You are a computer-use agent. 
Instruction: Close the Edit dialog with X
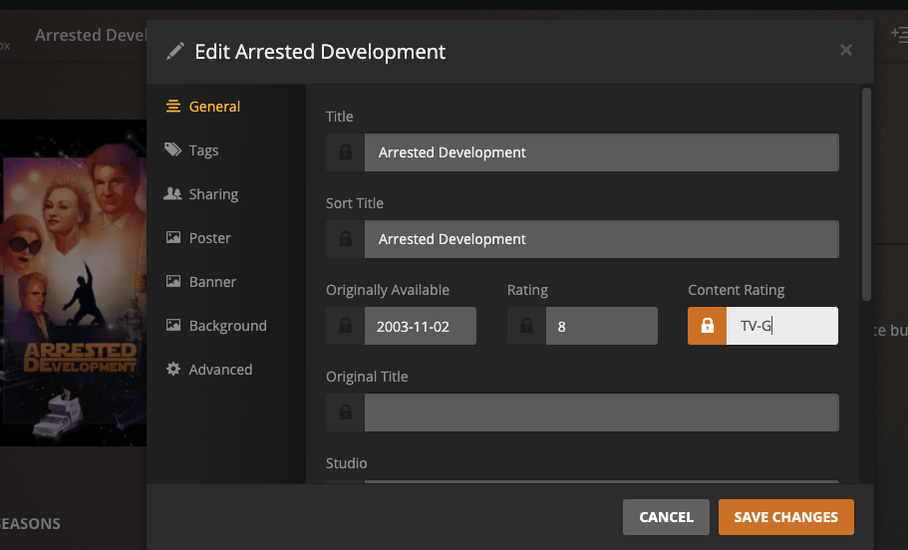pyautogui.click(x=846, y=50)
